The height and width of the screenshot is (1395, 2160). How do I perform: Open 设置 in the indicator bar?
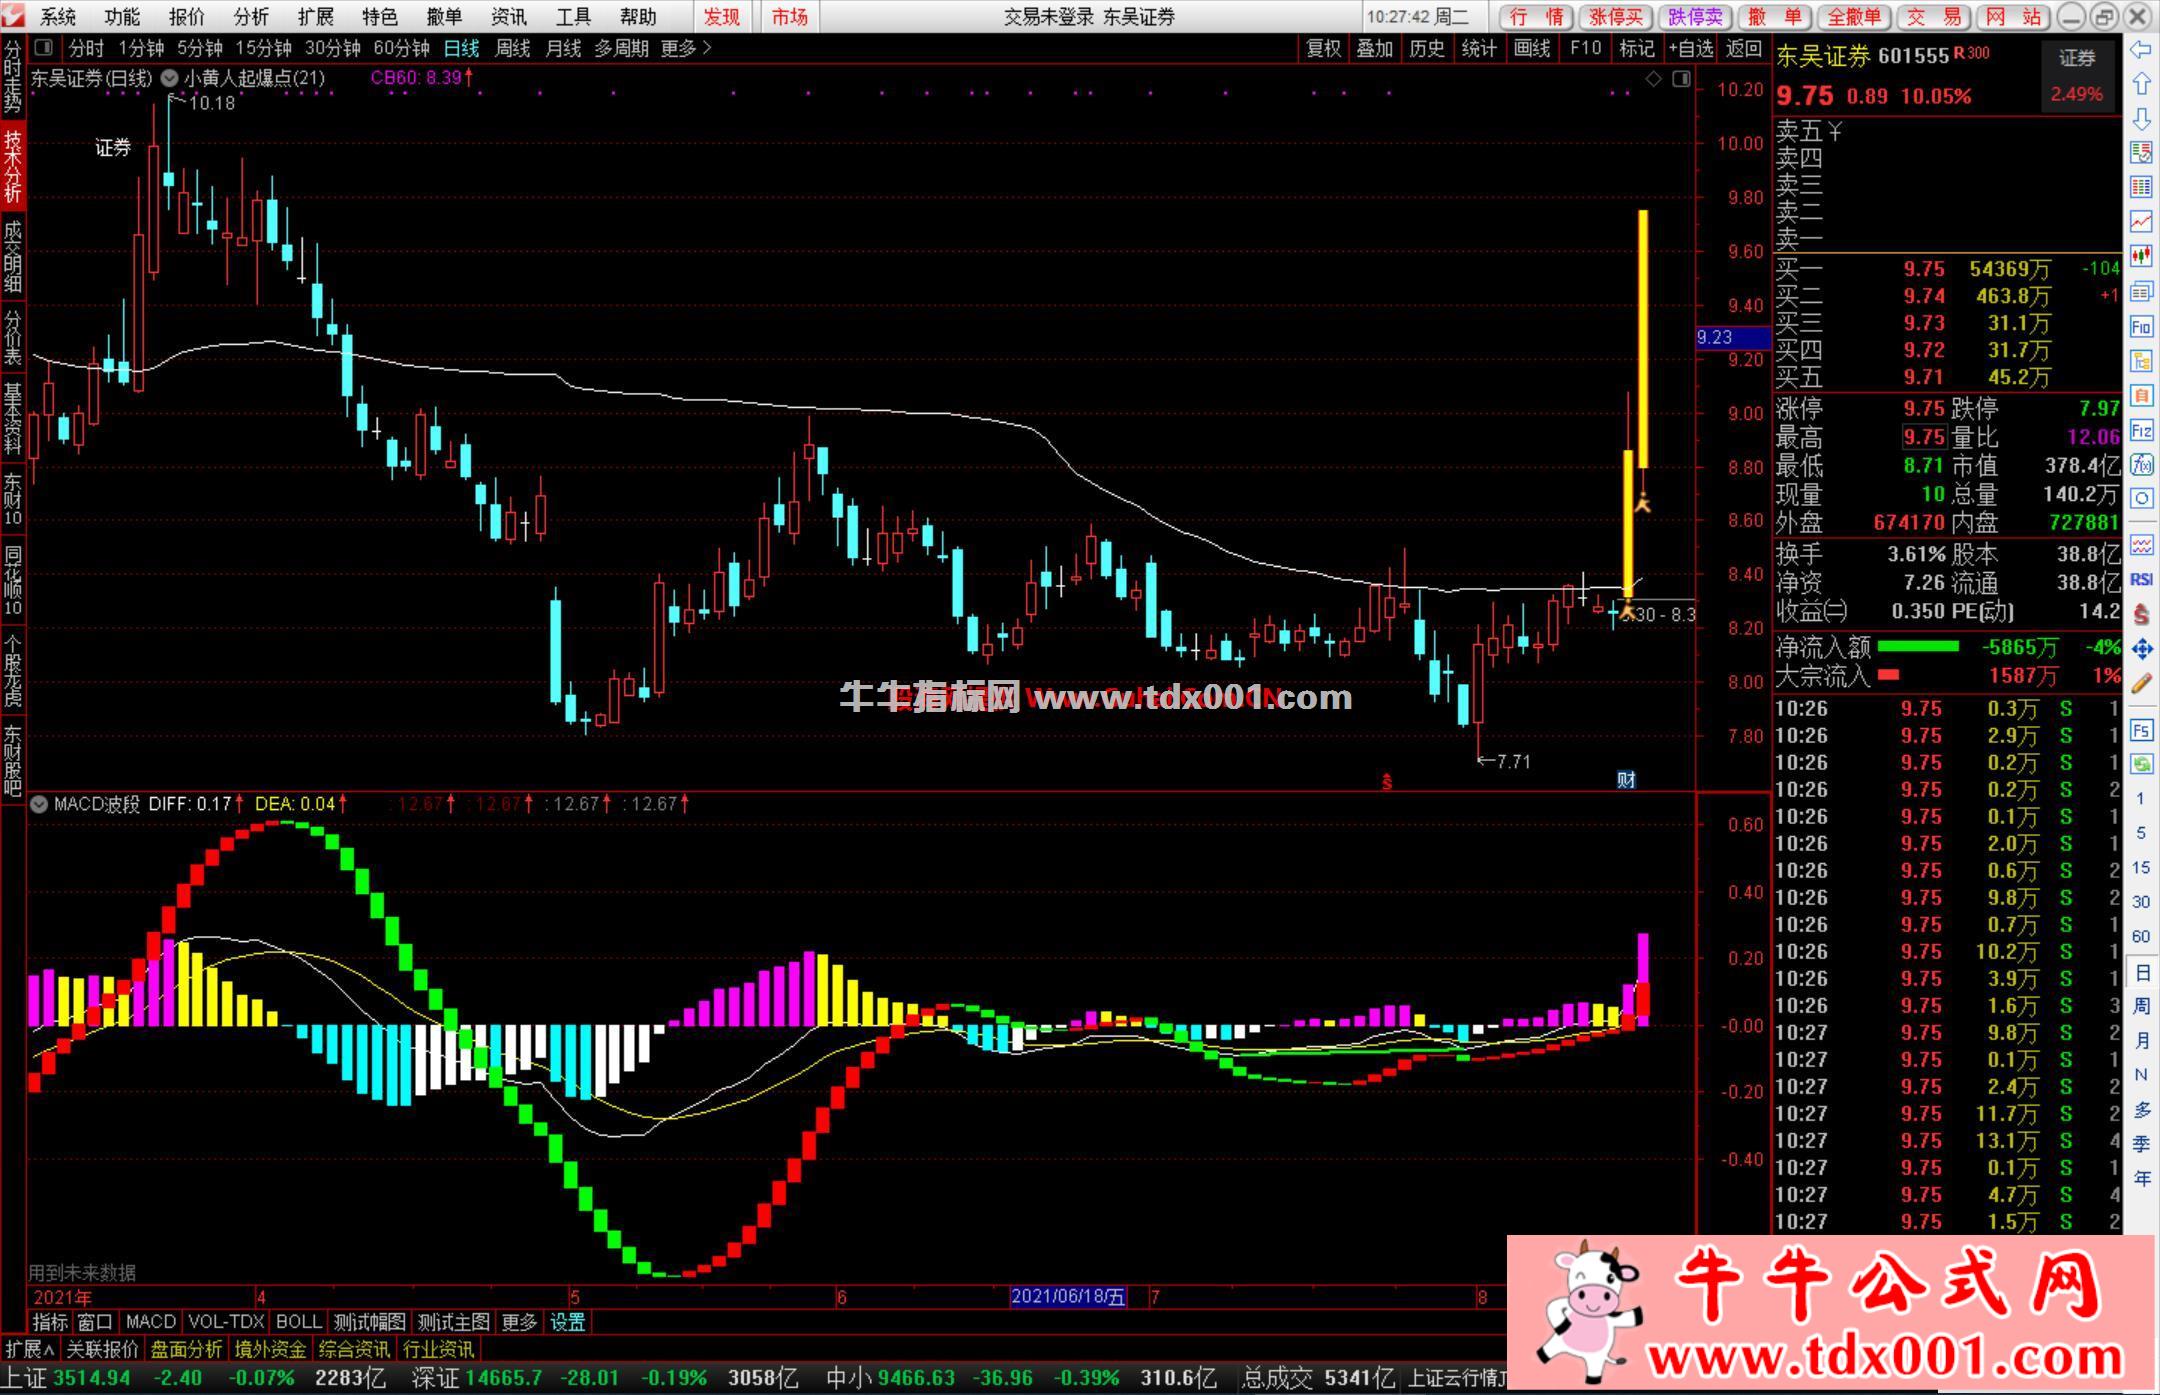(568, 1322)
